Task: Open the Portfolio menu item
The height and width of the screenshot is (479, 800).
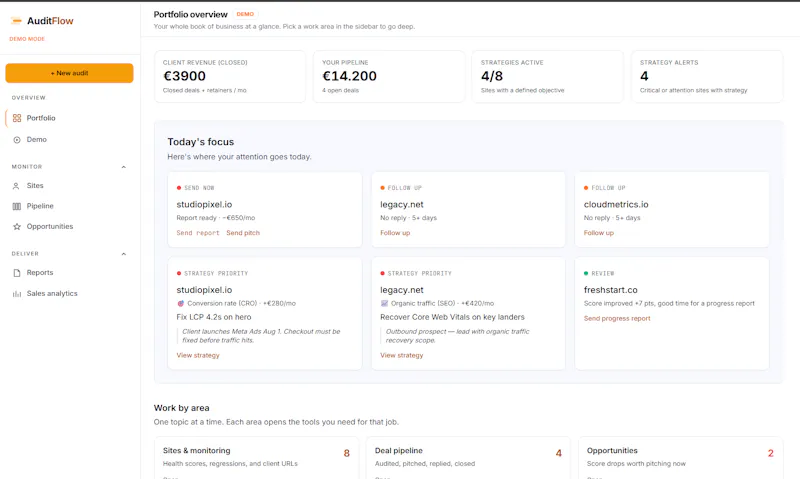Action: pos(69,118)
